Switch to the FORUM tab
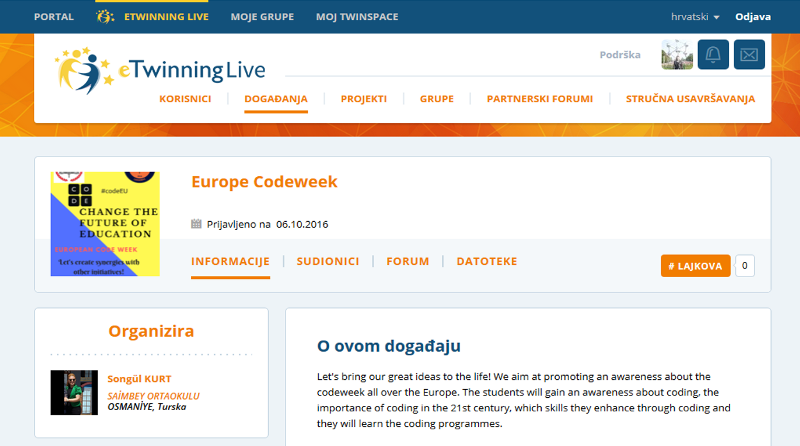This screenshot has width=800, height=446. pyautogui.click(x=408, y=261)
